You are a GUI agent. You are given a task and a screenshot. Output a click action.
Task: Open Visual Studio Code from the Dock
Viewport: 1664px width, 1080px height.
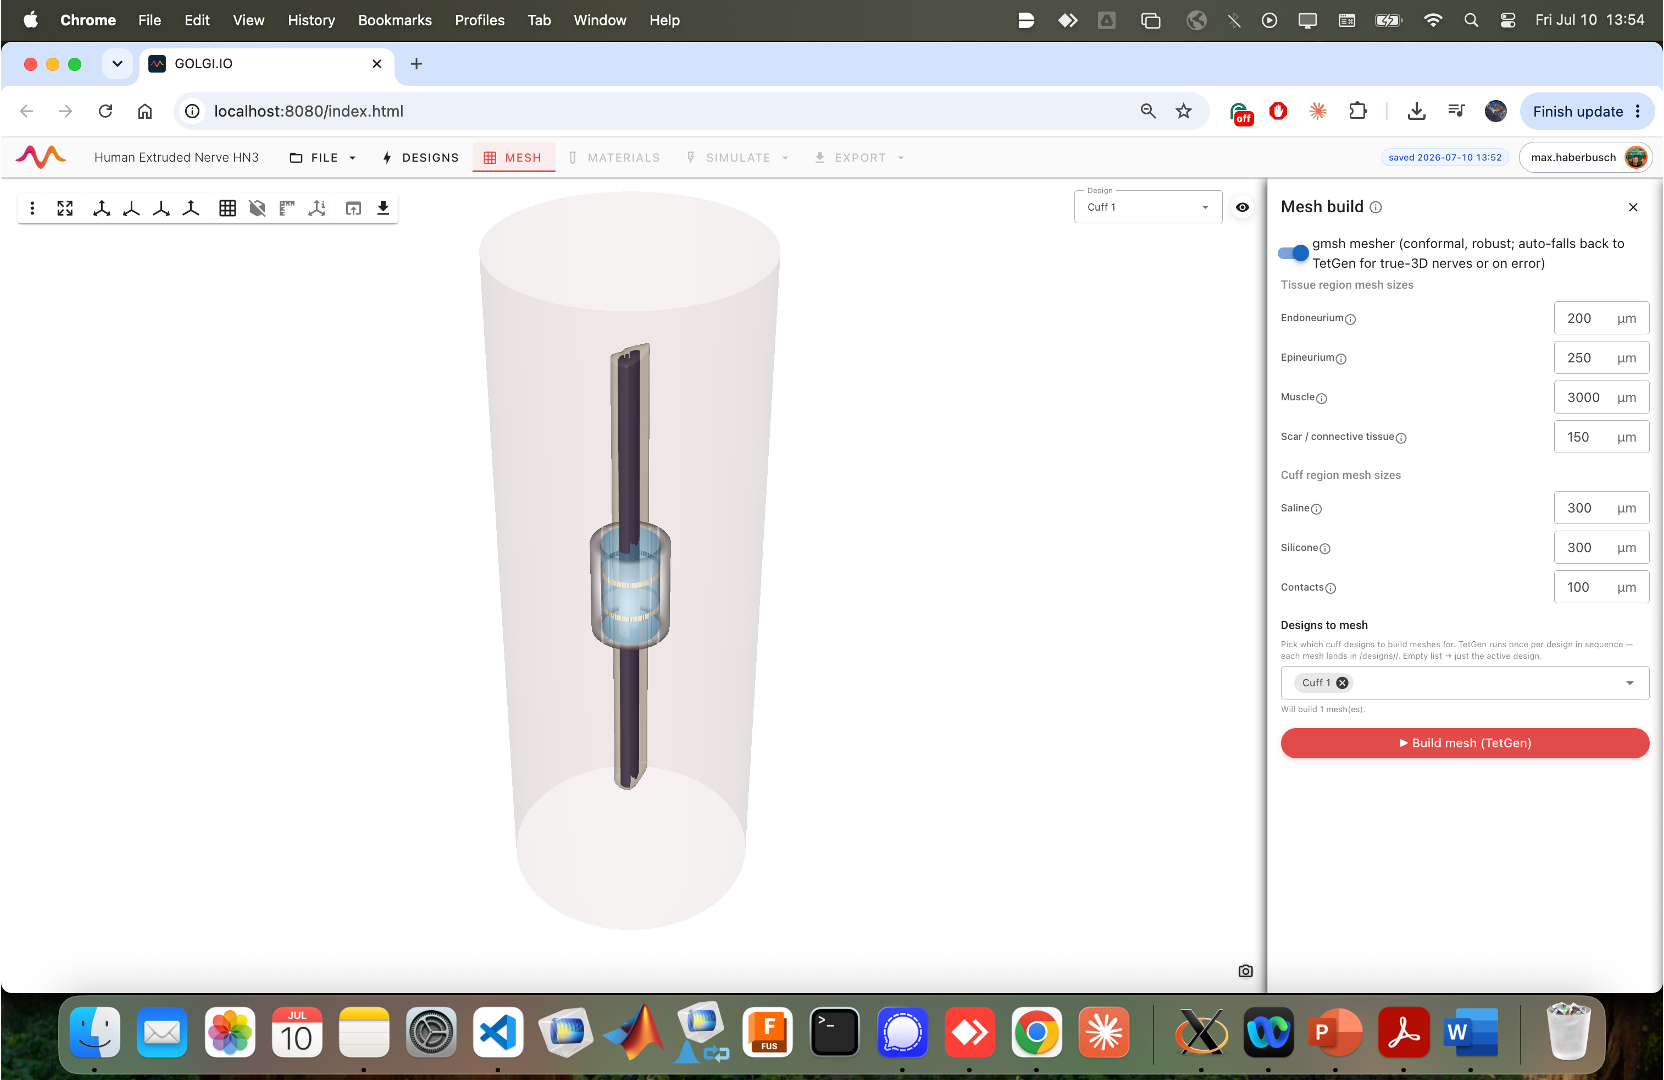click(x=498, y=1032)
